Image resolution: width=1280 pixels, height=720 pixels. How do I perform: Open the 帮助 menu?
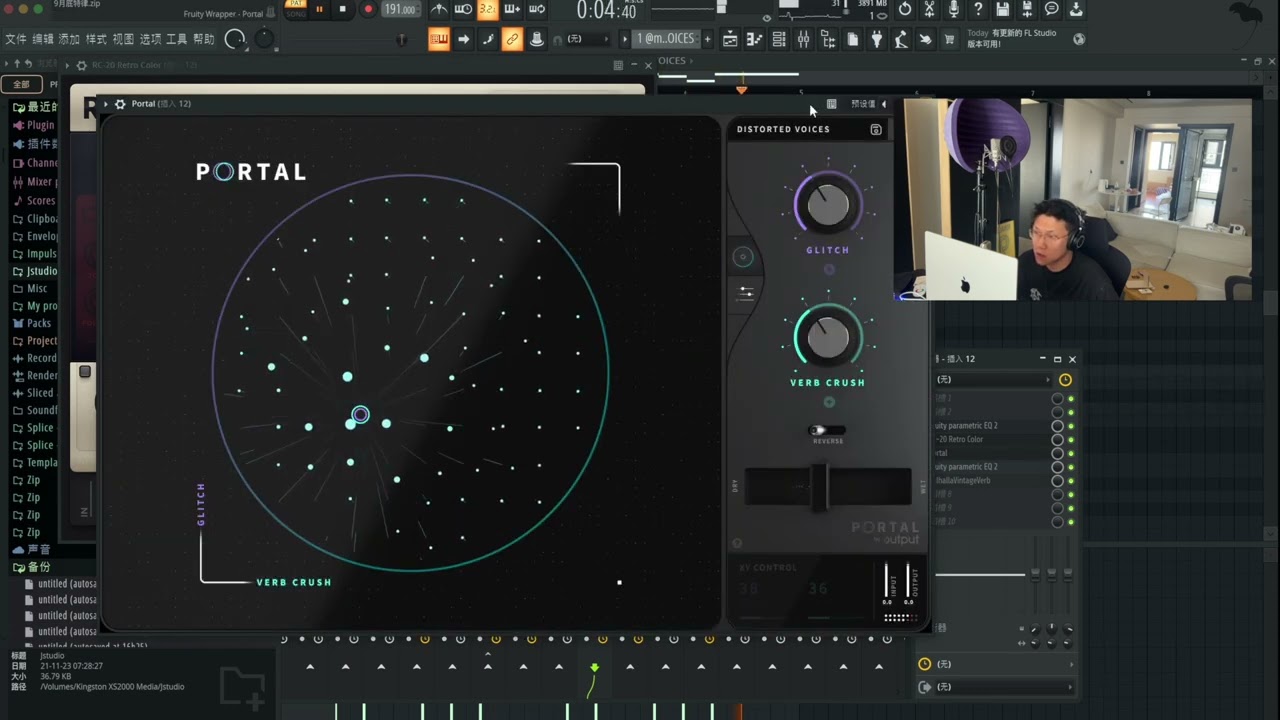point(204,39)
